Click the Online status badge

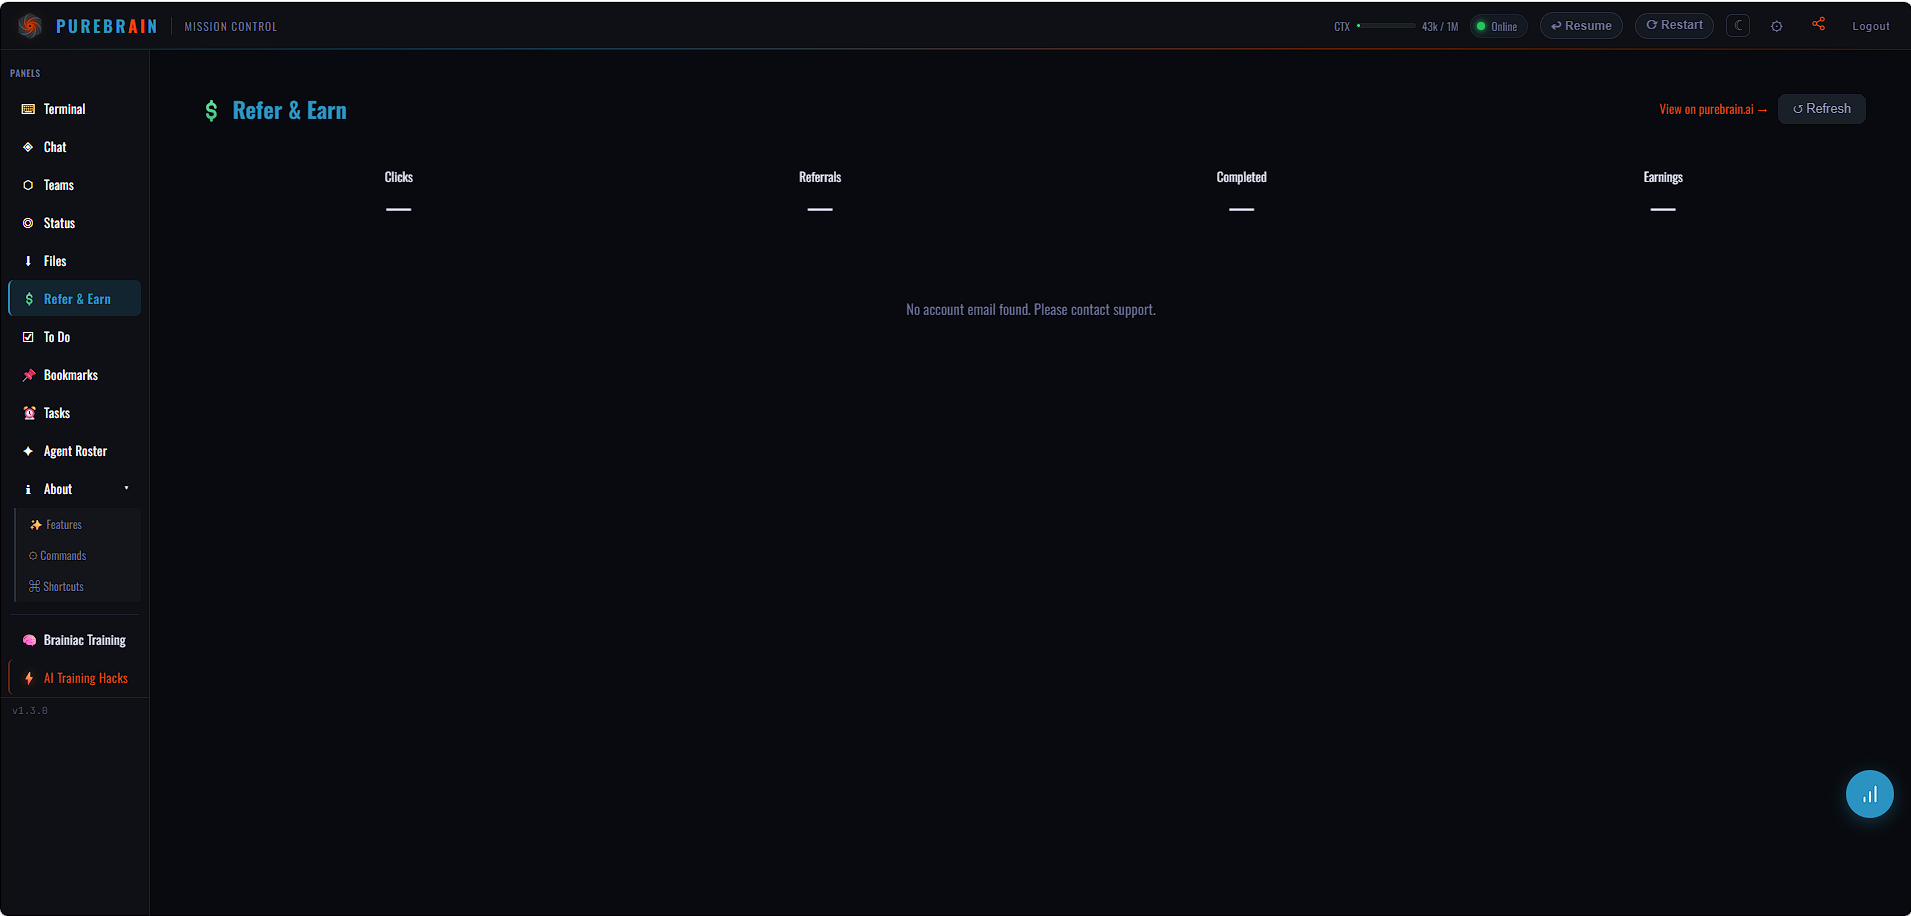1498,27
